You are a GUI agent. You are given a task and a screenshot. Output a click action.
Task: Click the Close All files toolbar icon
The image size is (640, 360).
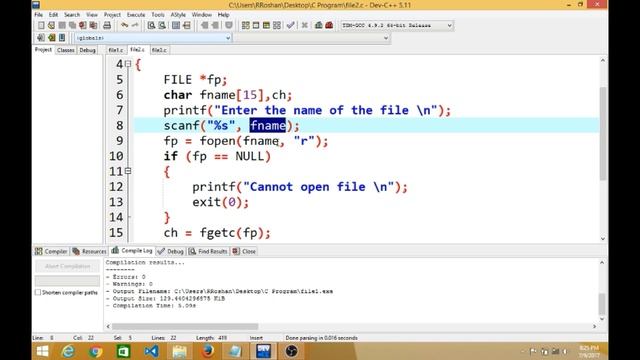tap(93, 25)
